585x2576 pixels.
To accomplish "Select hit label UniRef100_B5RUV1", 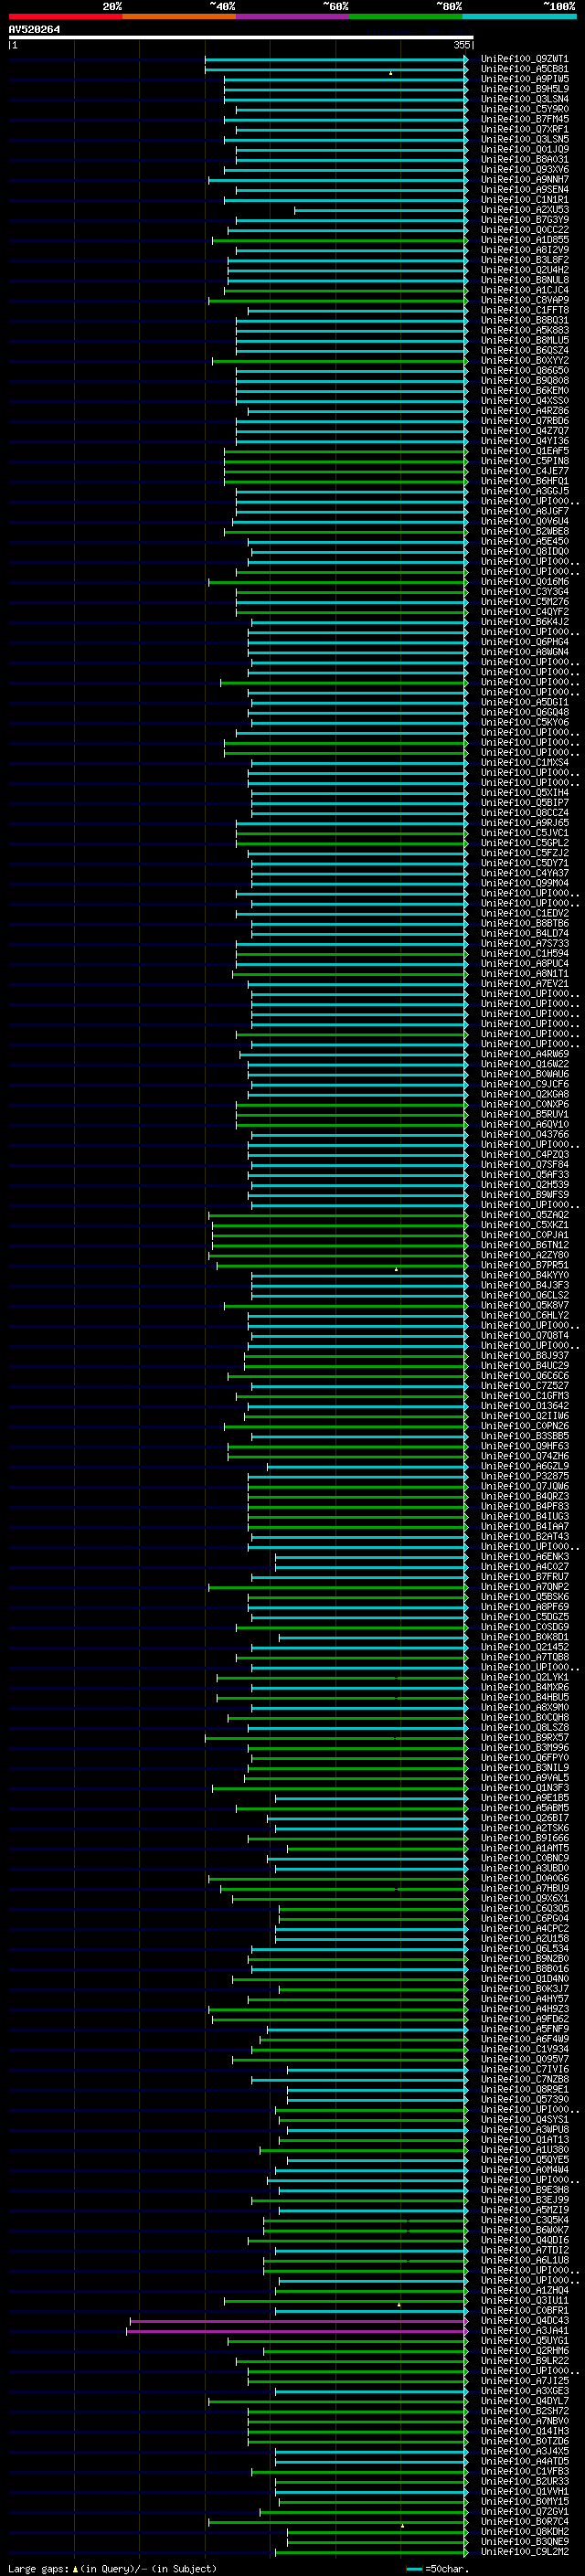I will [x=524, y=1114].
